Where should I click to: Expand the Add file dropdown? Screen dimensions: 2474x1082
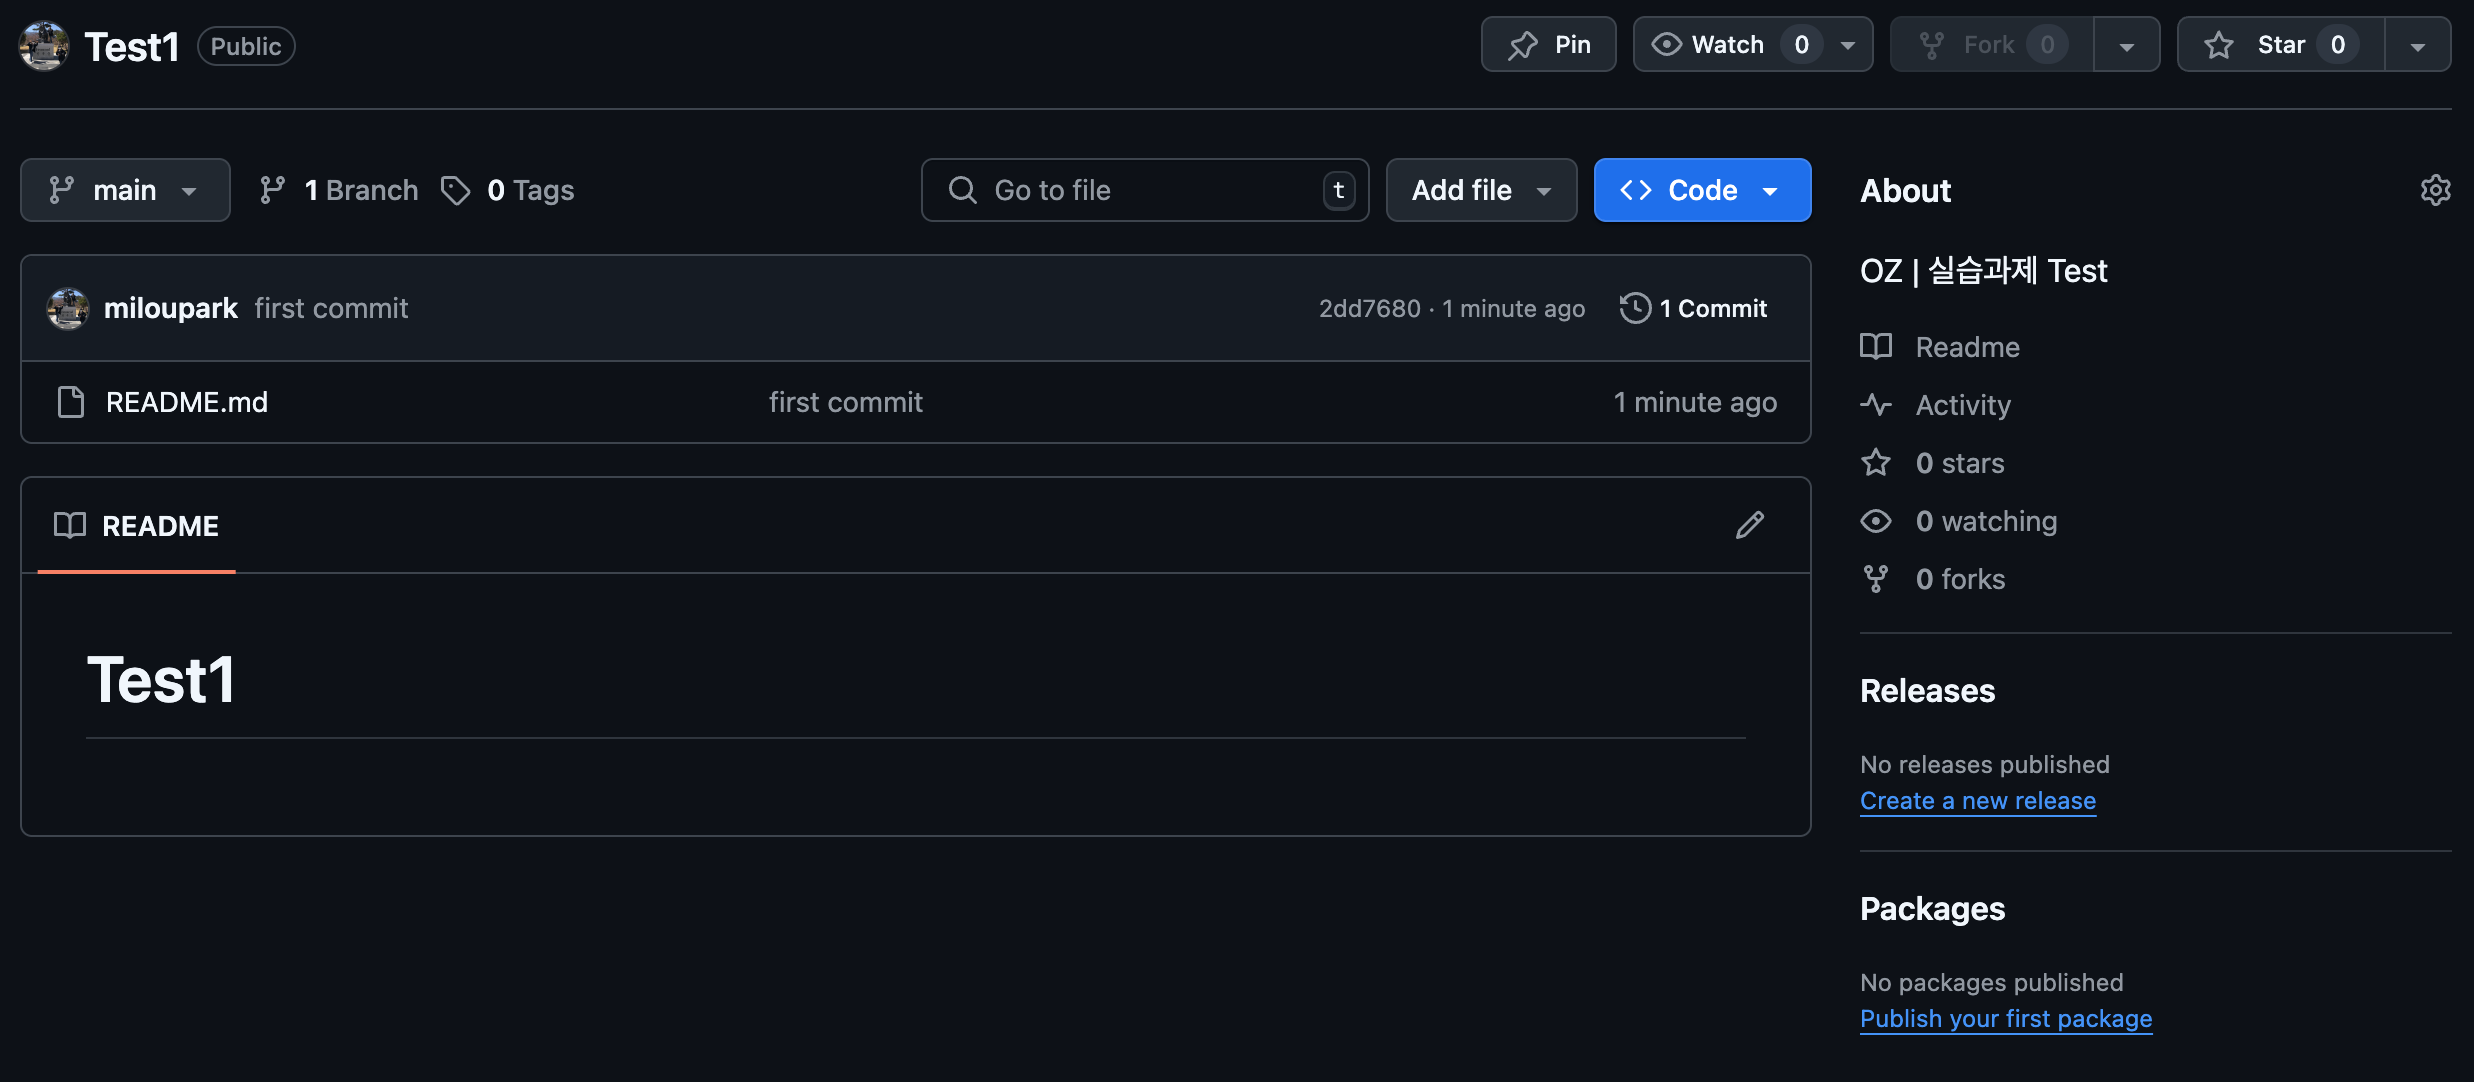click(1481, 190)
